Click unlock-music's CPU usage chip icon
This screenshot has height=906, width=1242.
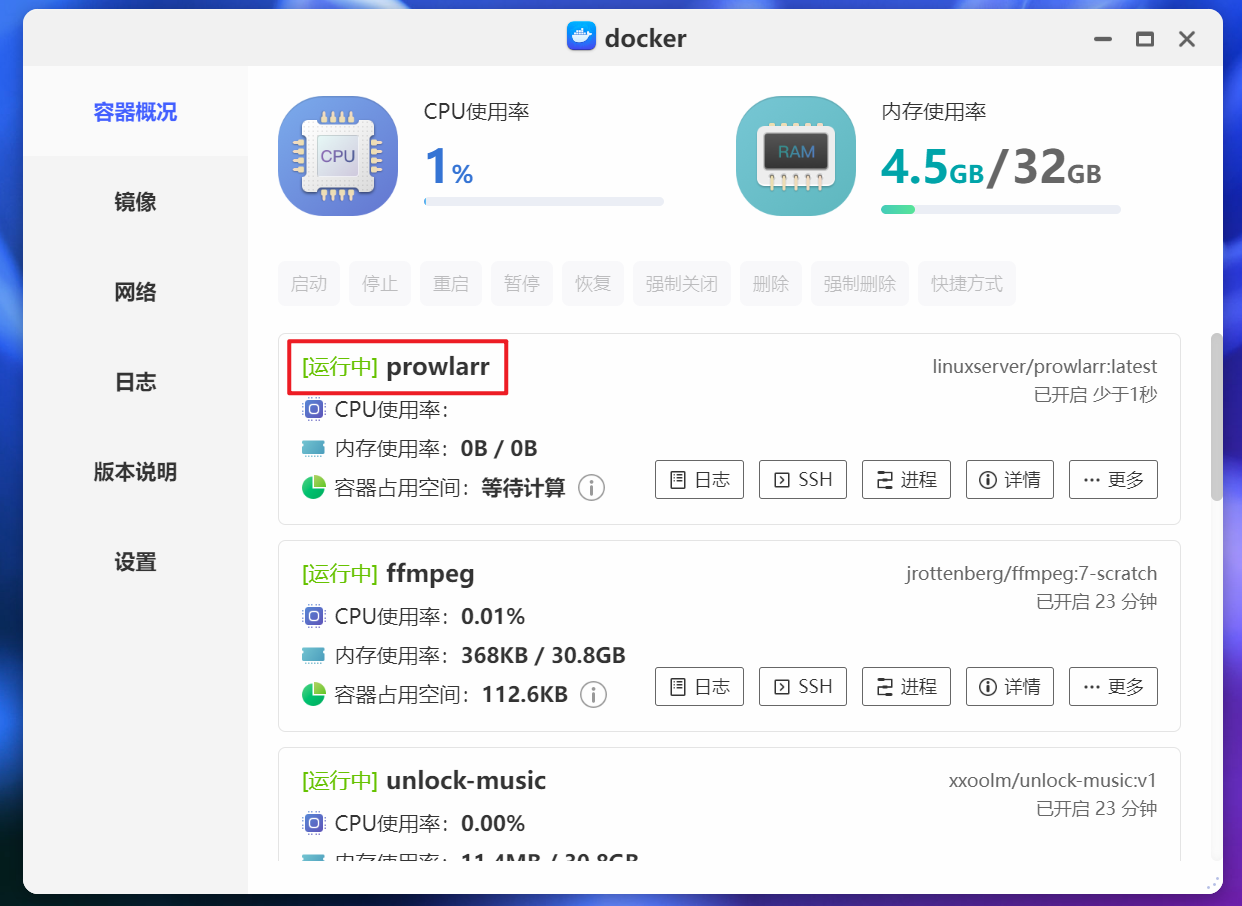[x=314, y=824]
